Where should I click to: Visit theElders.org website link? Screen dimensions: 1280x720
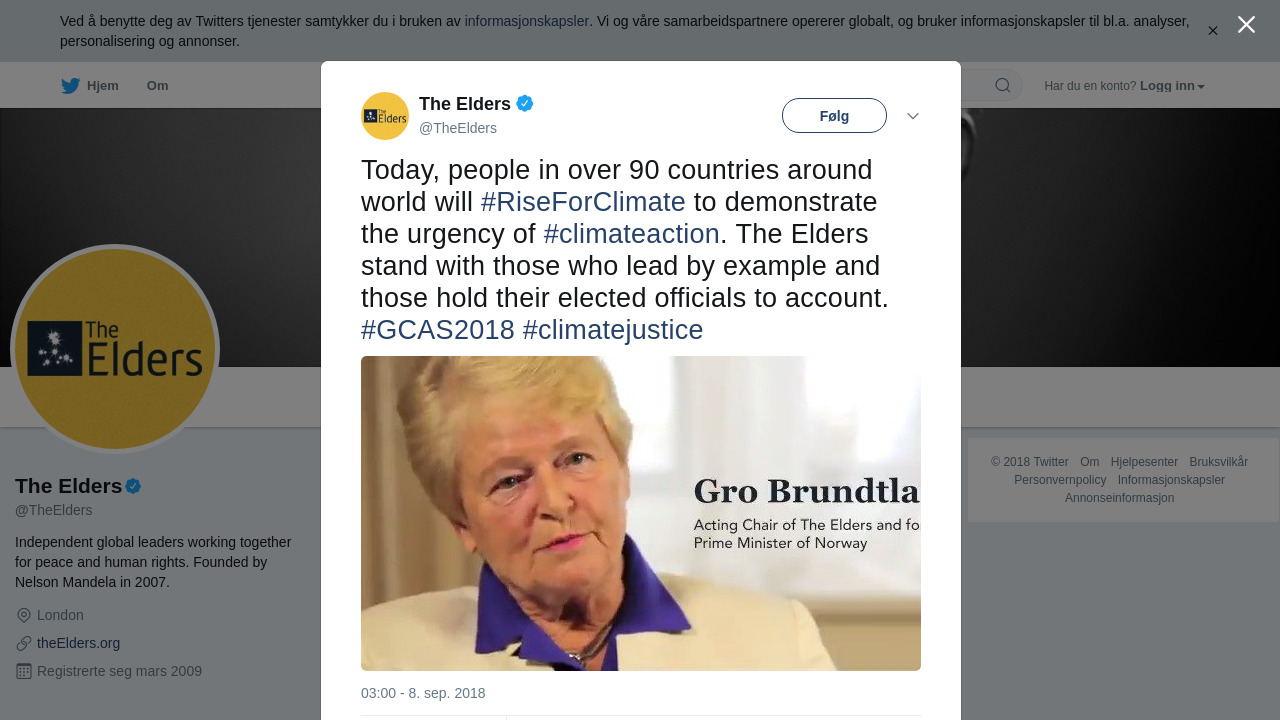78,643
